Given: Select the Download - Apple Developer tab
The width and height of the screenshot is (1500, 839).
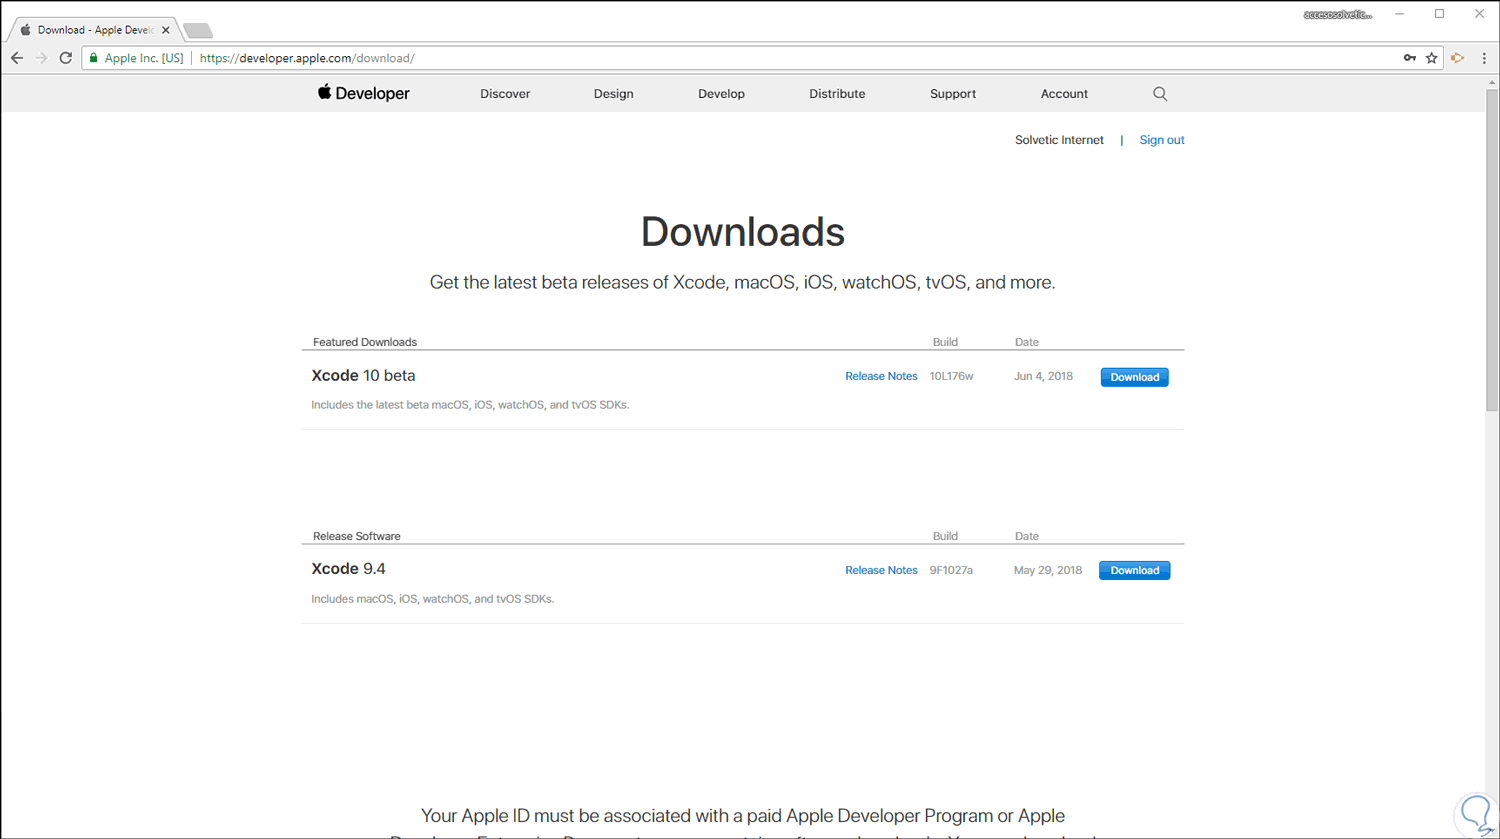Looking at the screenshot, I should [x=95, y=30].
